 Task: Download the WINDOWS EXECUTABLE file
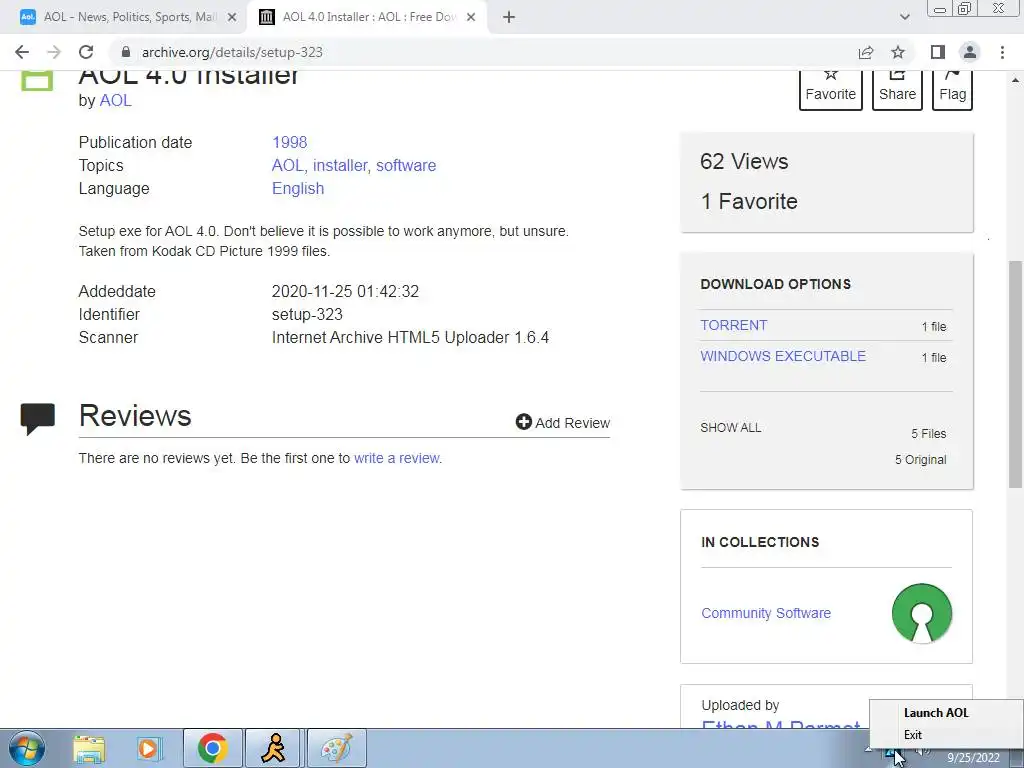pyautogui.click(x=783, y=356)
